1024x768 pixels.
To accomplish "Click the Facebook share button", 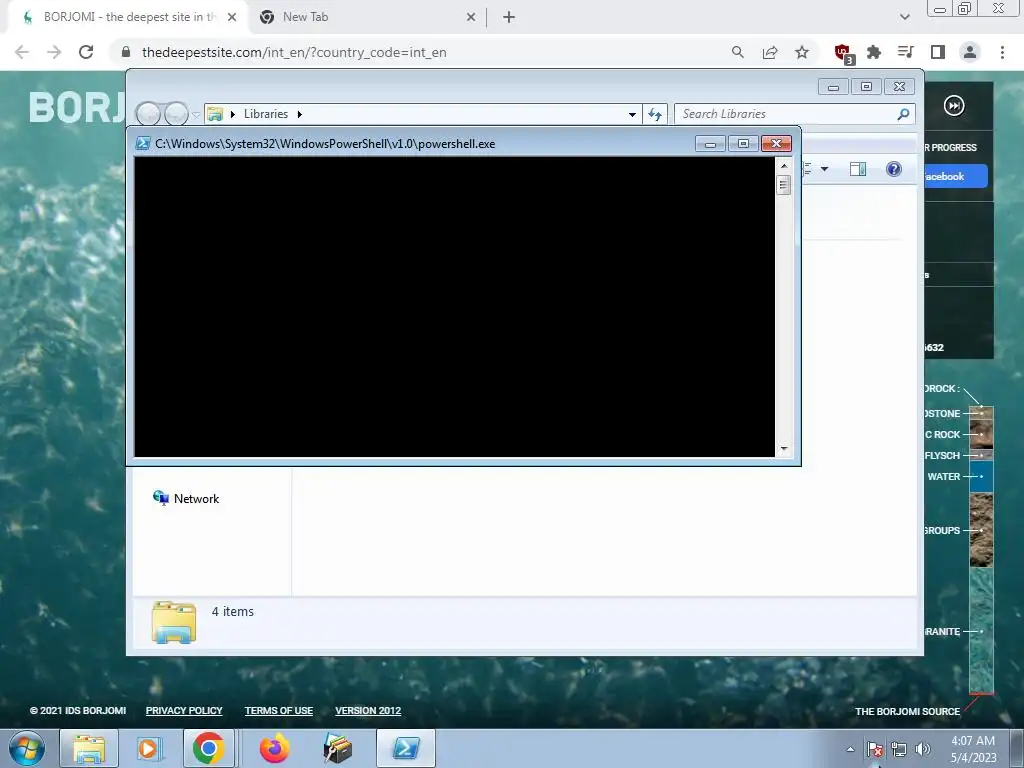I will pyautogui.click(x=955, y=176).
